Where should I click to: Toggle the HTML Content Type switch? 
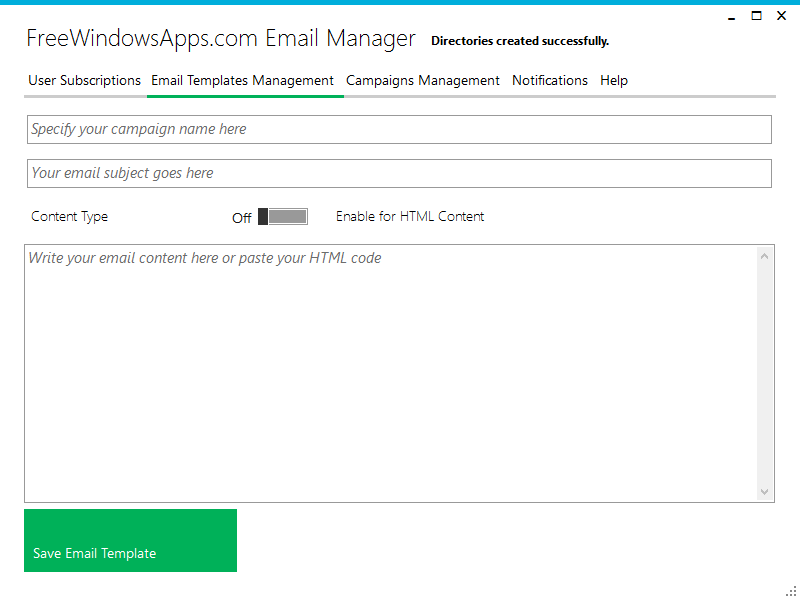[283, 216]
